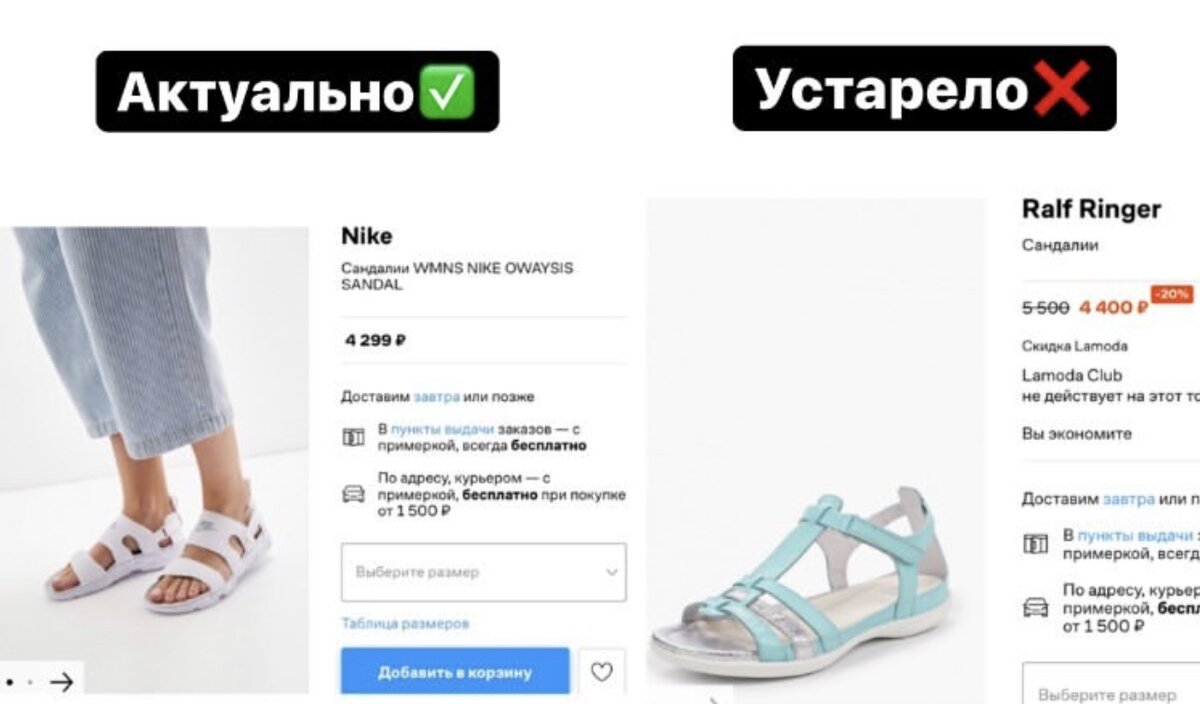The width and height of the screenshot is (1200, 704).
Task: Click the courier car icon under Nike
Action: click(353, 493)
